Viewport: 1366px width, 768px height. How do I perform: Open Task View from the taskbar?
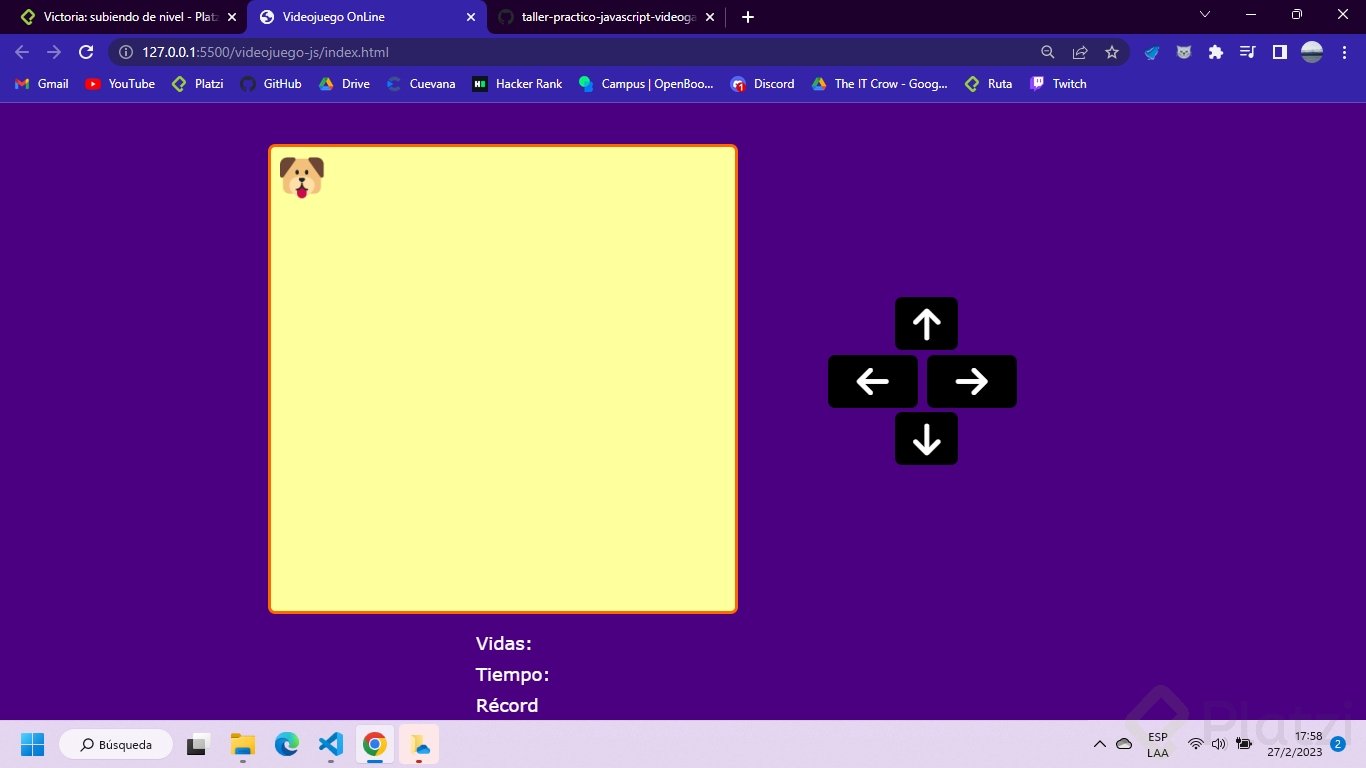[x=200, y=745]
